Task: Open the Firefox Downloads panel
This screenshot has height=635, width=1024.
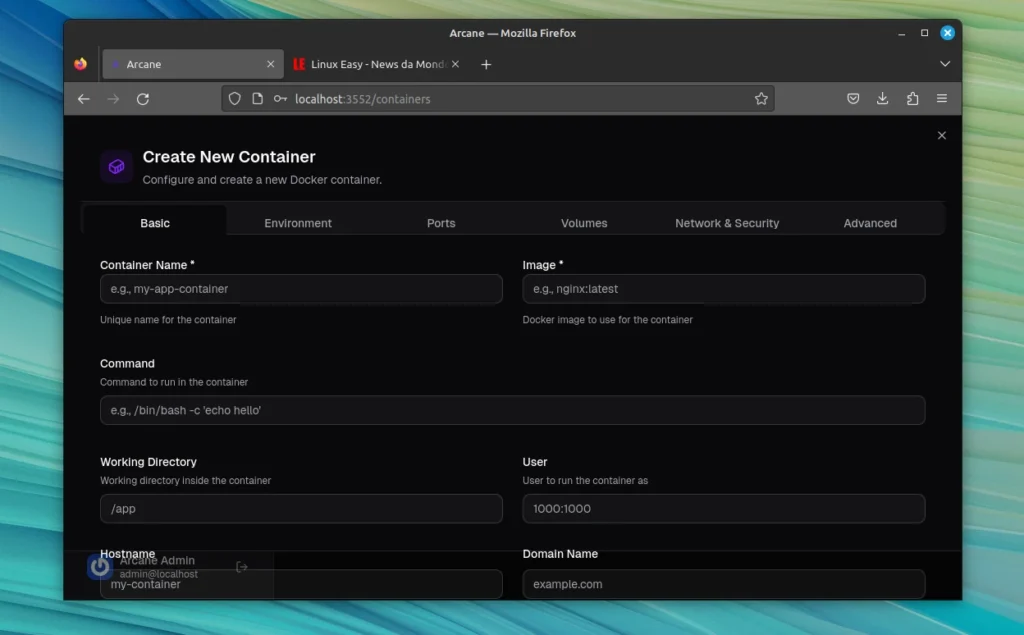Action: [882, 99]
